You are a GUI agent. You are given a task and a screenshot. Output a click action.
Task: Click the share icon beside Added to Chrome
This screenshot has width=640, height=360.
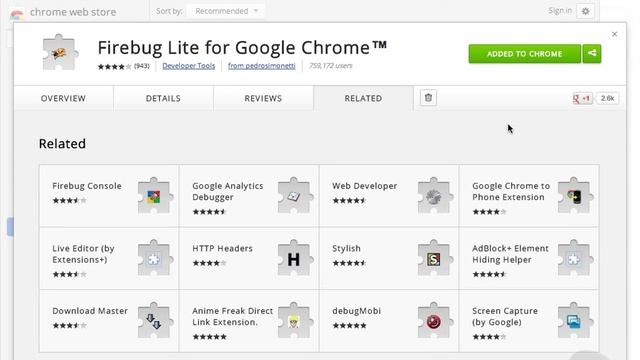592,53
